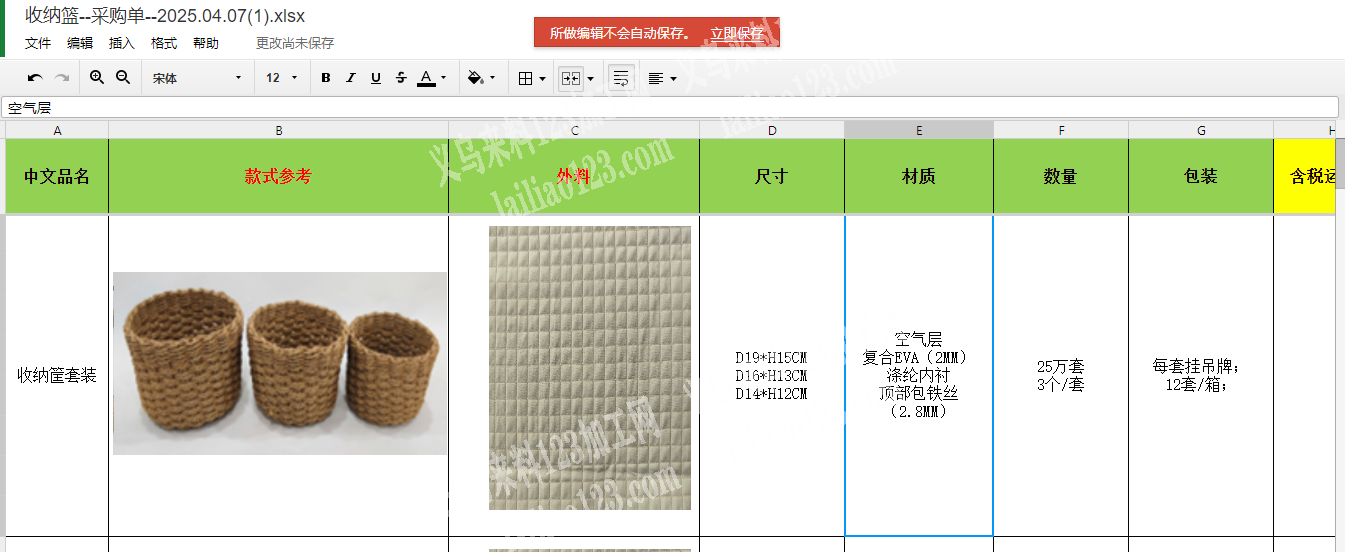Screen dimensions: 1345x552
Task: Click the file title 收纳篮--采购单
Action: tap(165, 15)
